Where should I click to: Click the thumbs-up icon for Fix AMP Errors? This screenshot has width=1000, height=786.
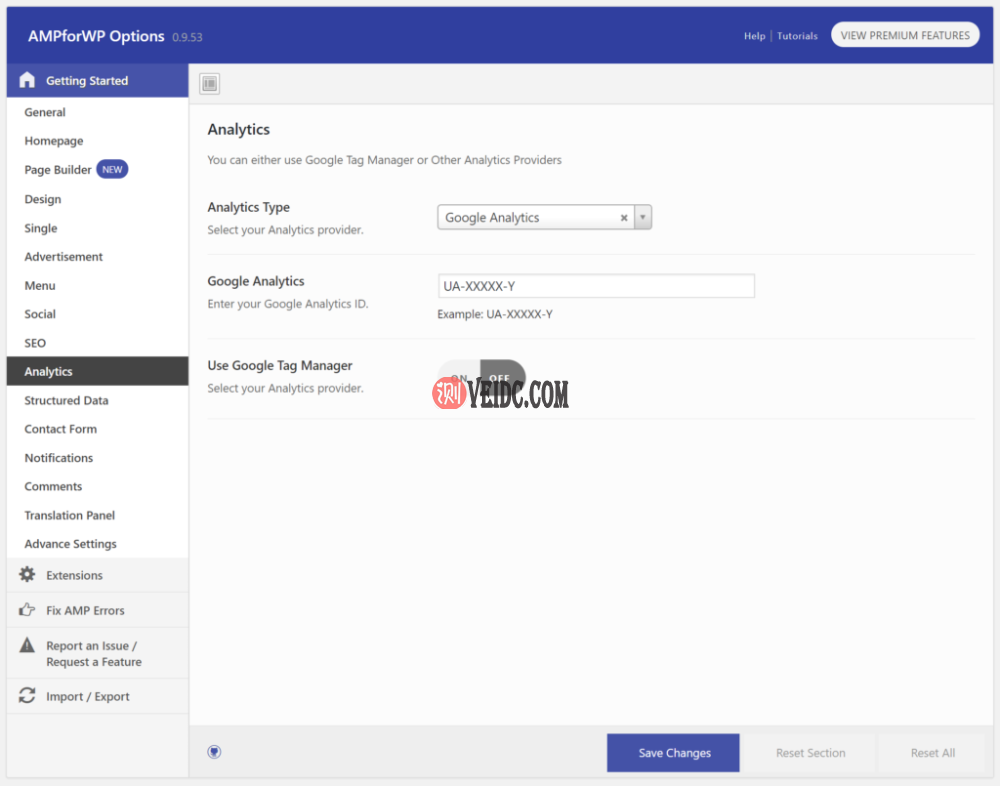tap(27, 610)
